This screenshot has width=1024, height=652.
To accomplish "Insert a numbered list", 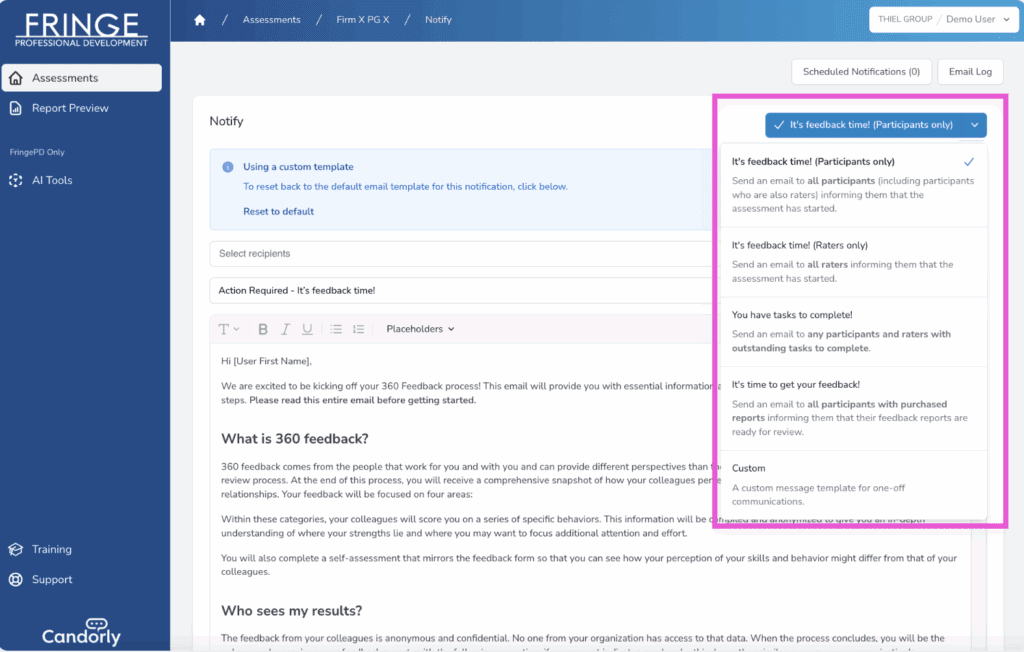I will pyautogui.click(x=359, y=329).
